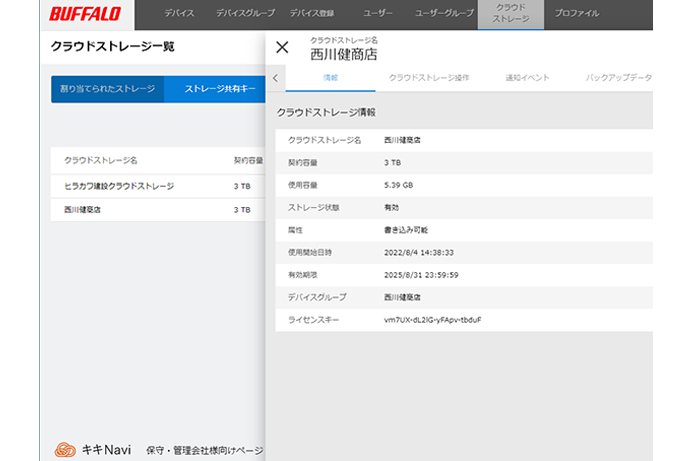Open the デバイスグループ menu
This screenshot has width=692, height=461.
(245, 13)
